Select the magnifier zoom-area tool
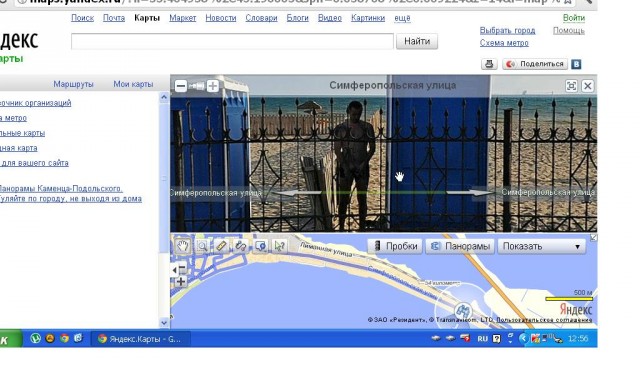Image resolution: width=640 pixels, height=375 pixels. point(202,246)
